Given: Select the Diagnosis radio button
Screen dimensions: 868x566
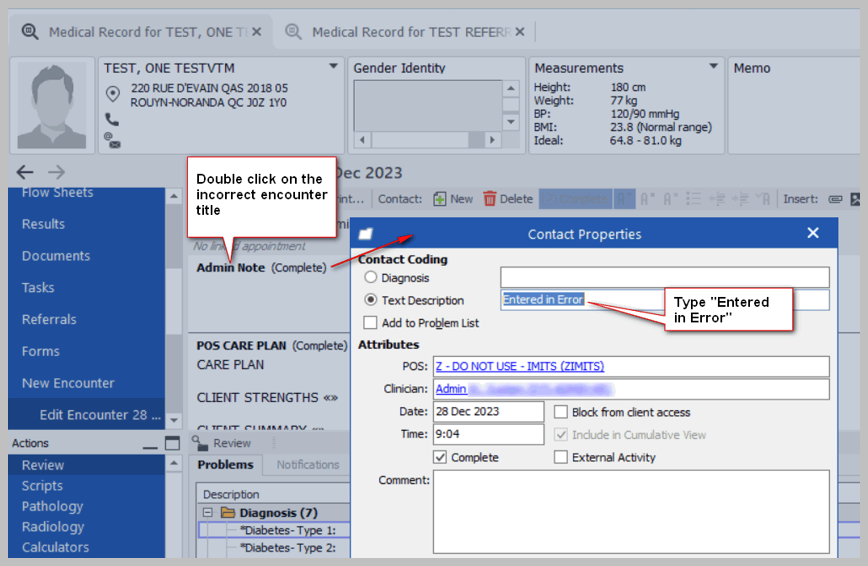Looking at the screenshot, I should (x=371, y=278).
